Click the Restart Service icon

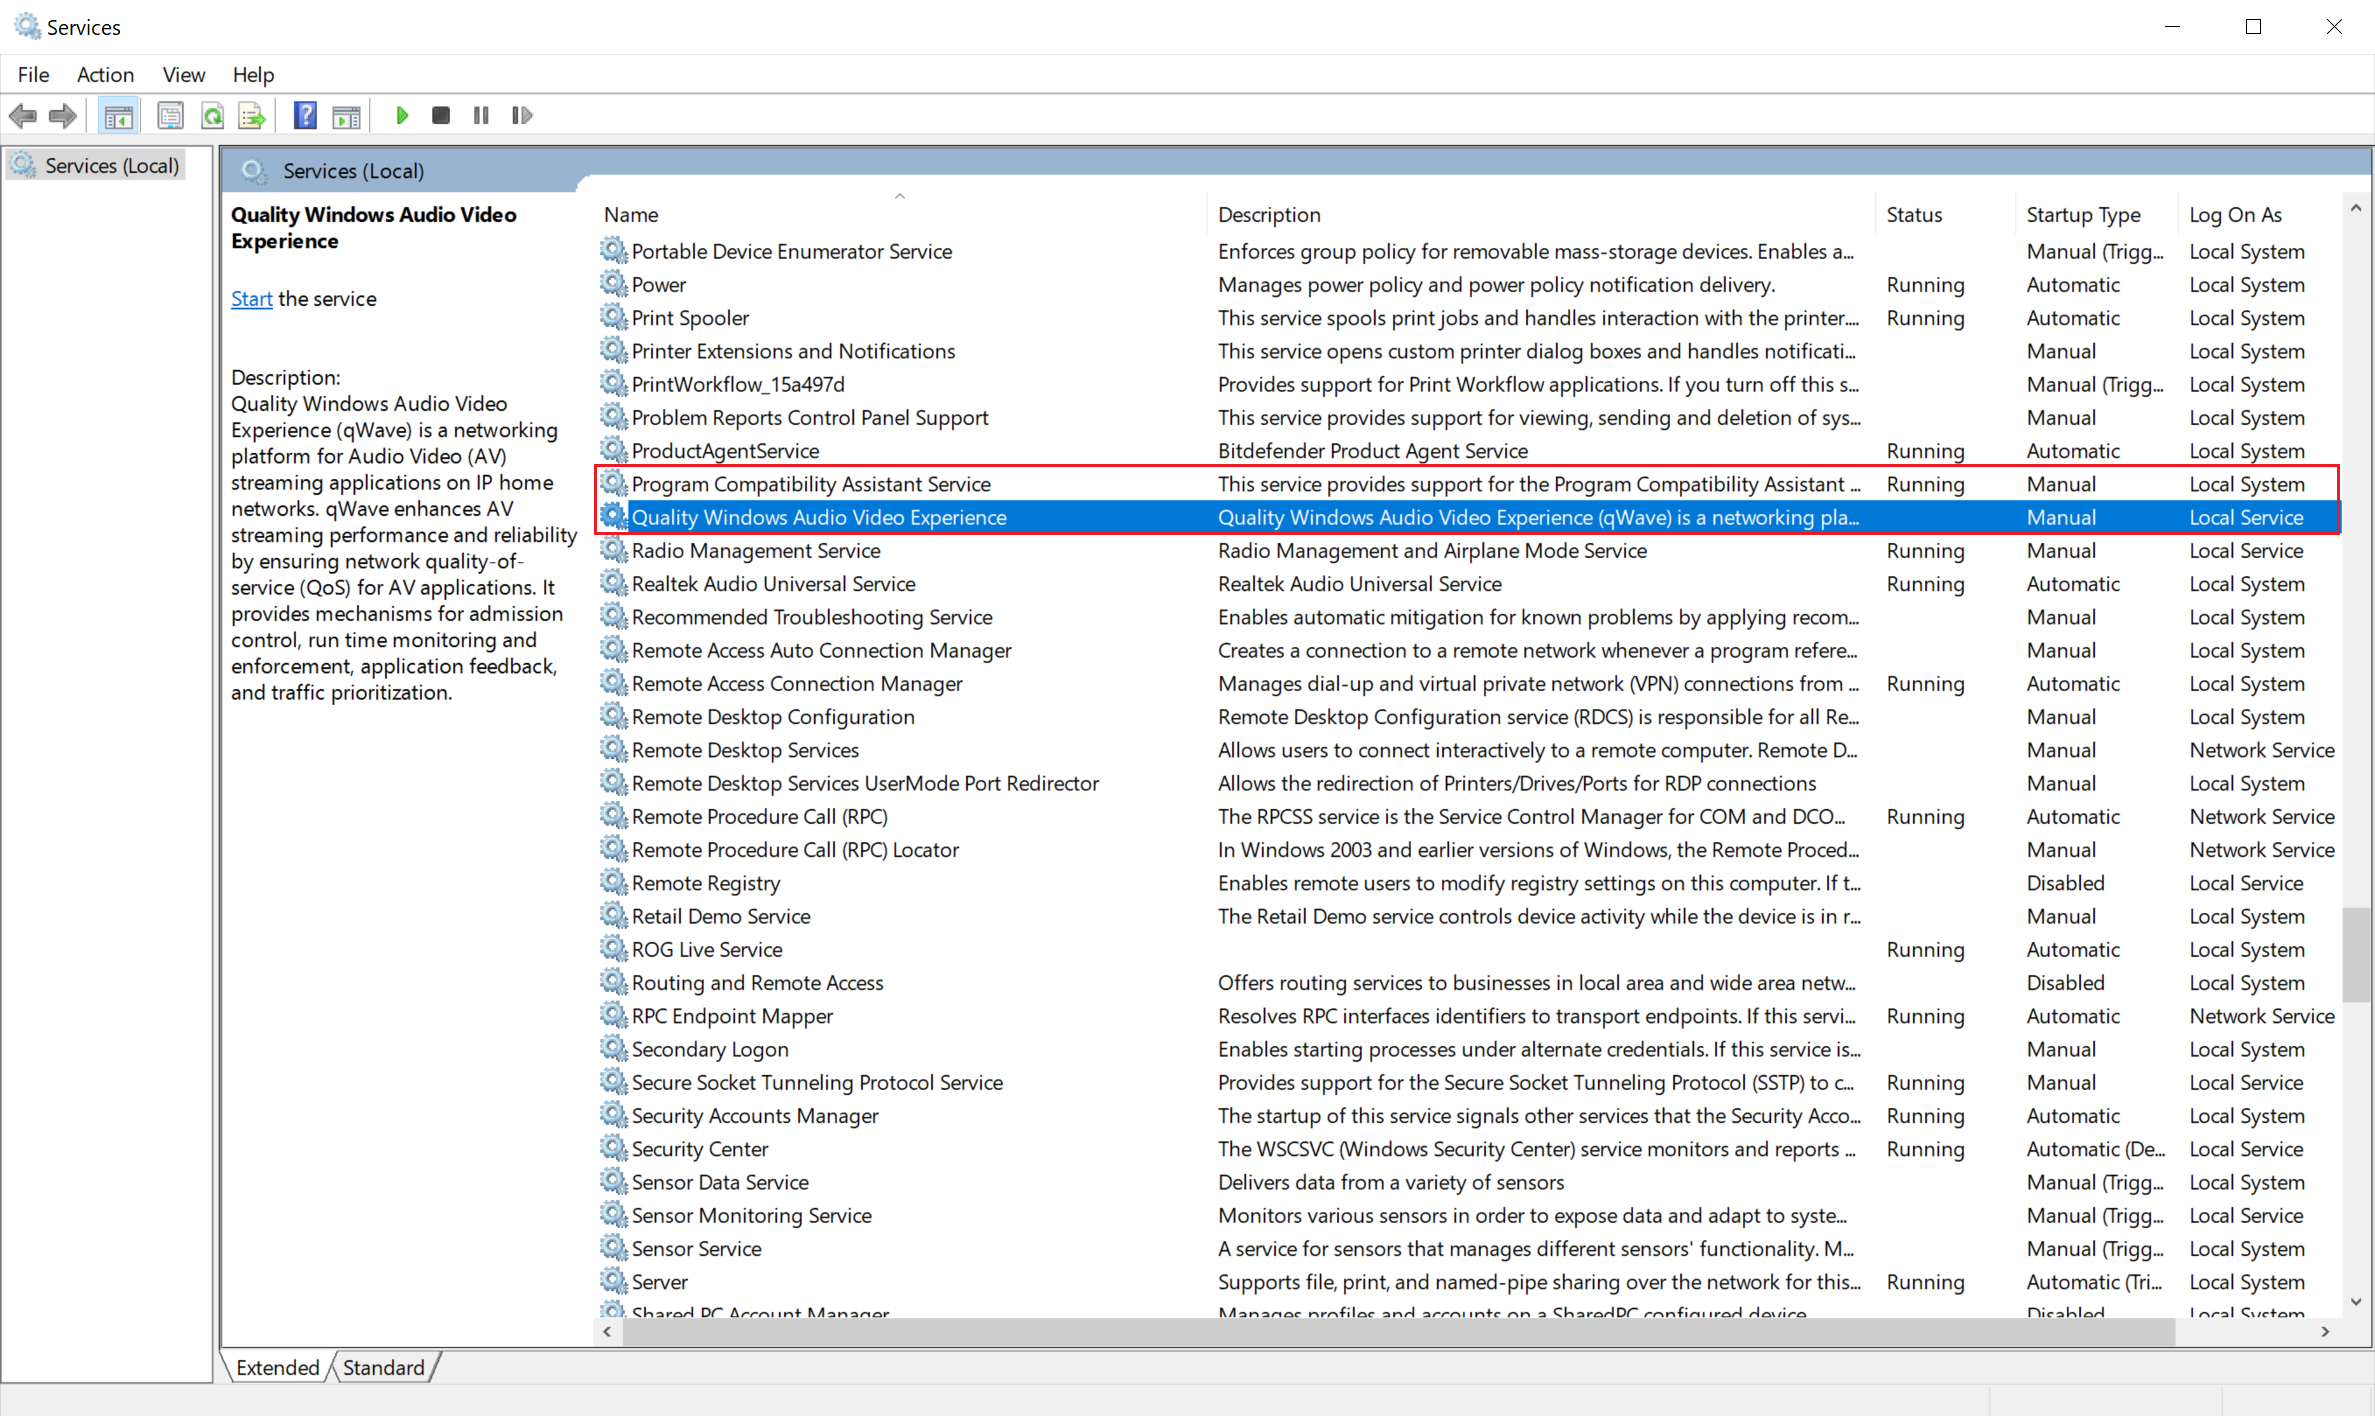pos(522,116)
